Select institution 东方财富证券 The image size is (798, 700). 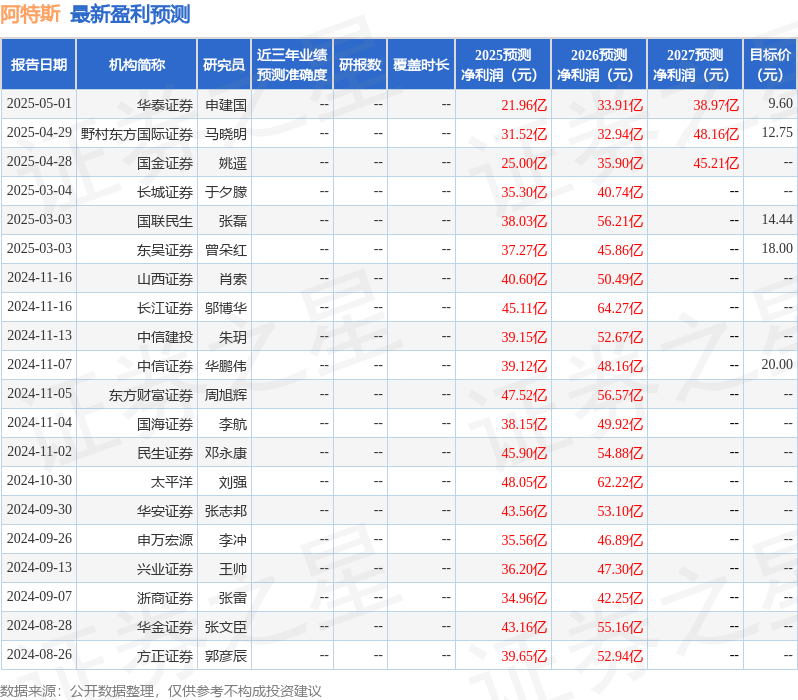pos(151,396)
